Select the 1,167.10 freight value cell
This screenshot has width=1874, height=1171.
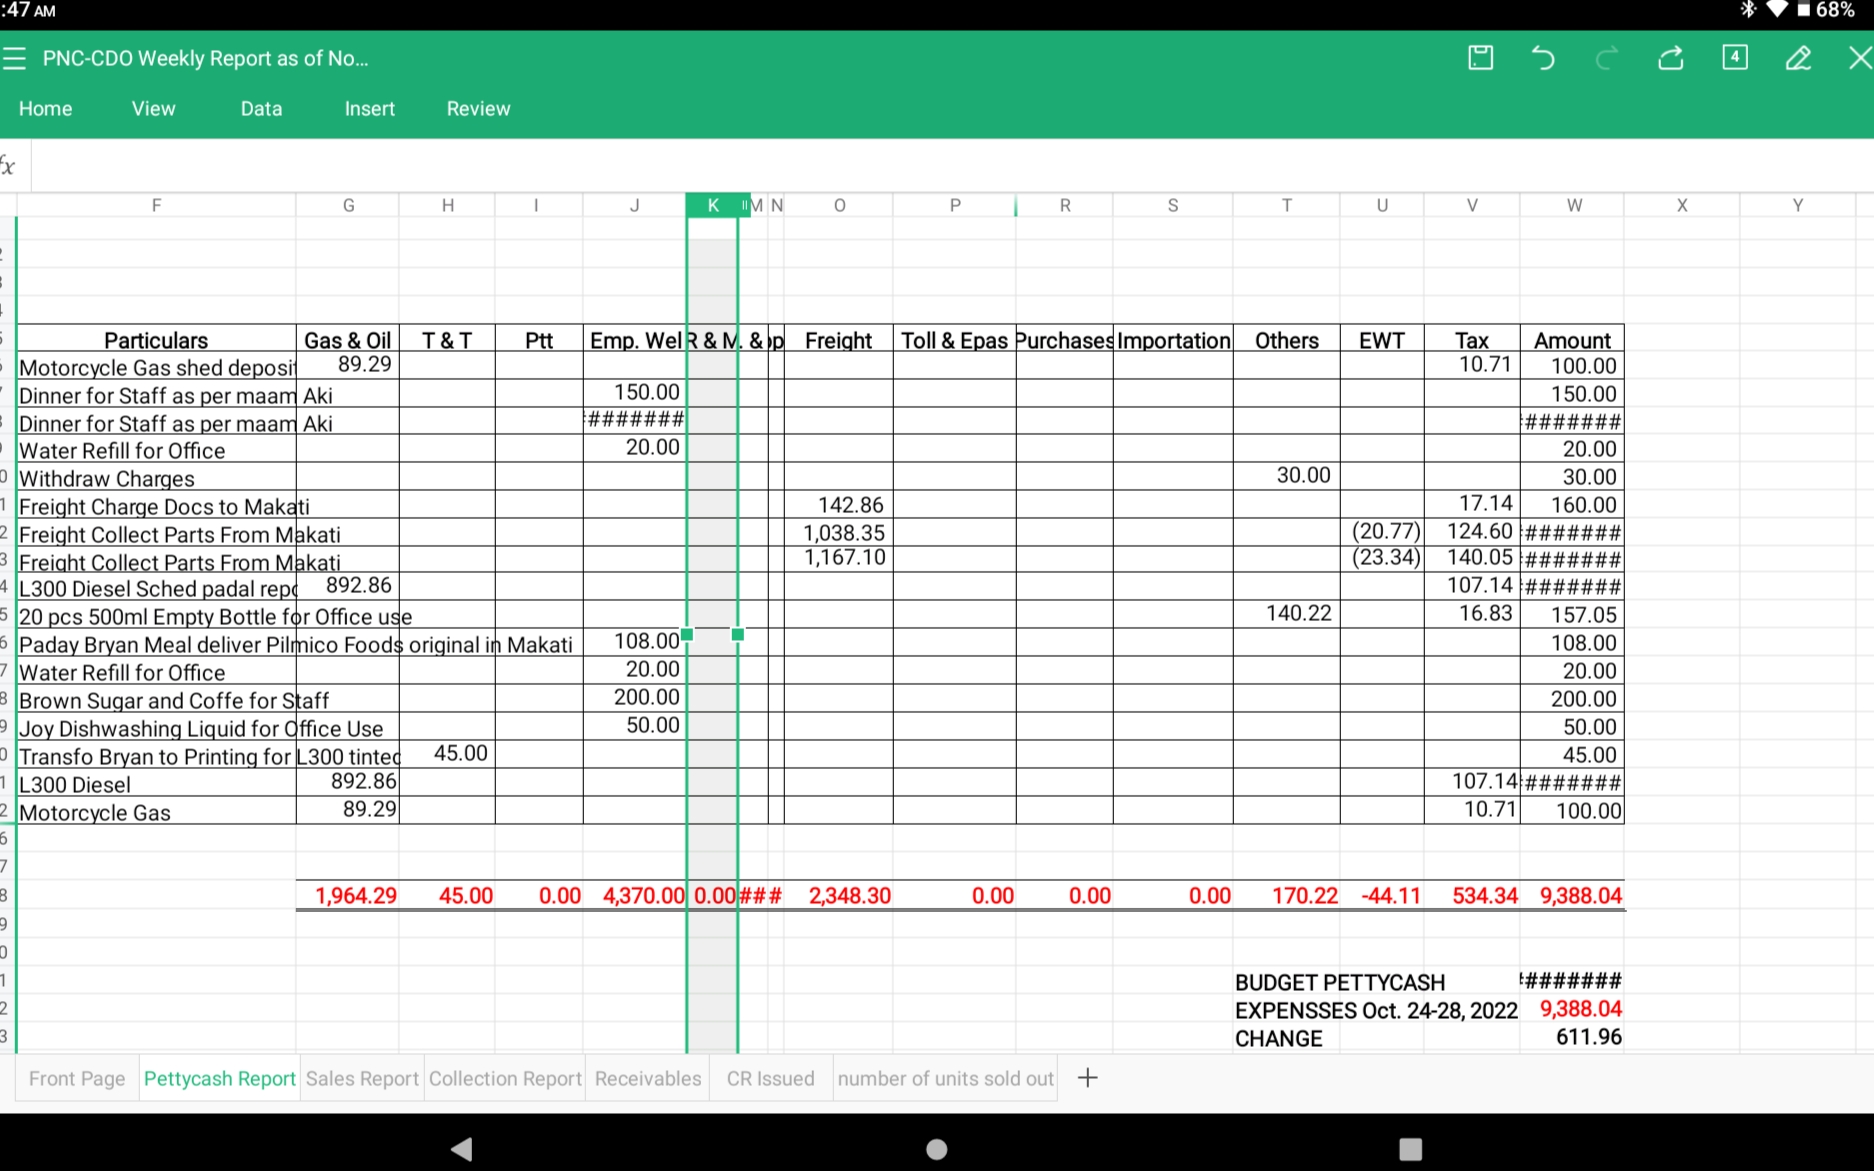[x=839, y=558]
